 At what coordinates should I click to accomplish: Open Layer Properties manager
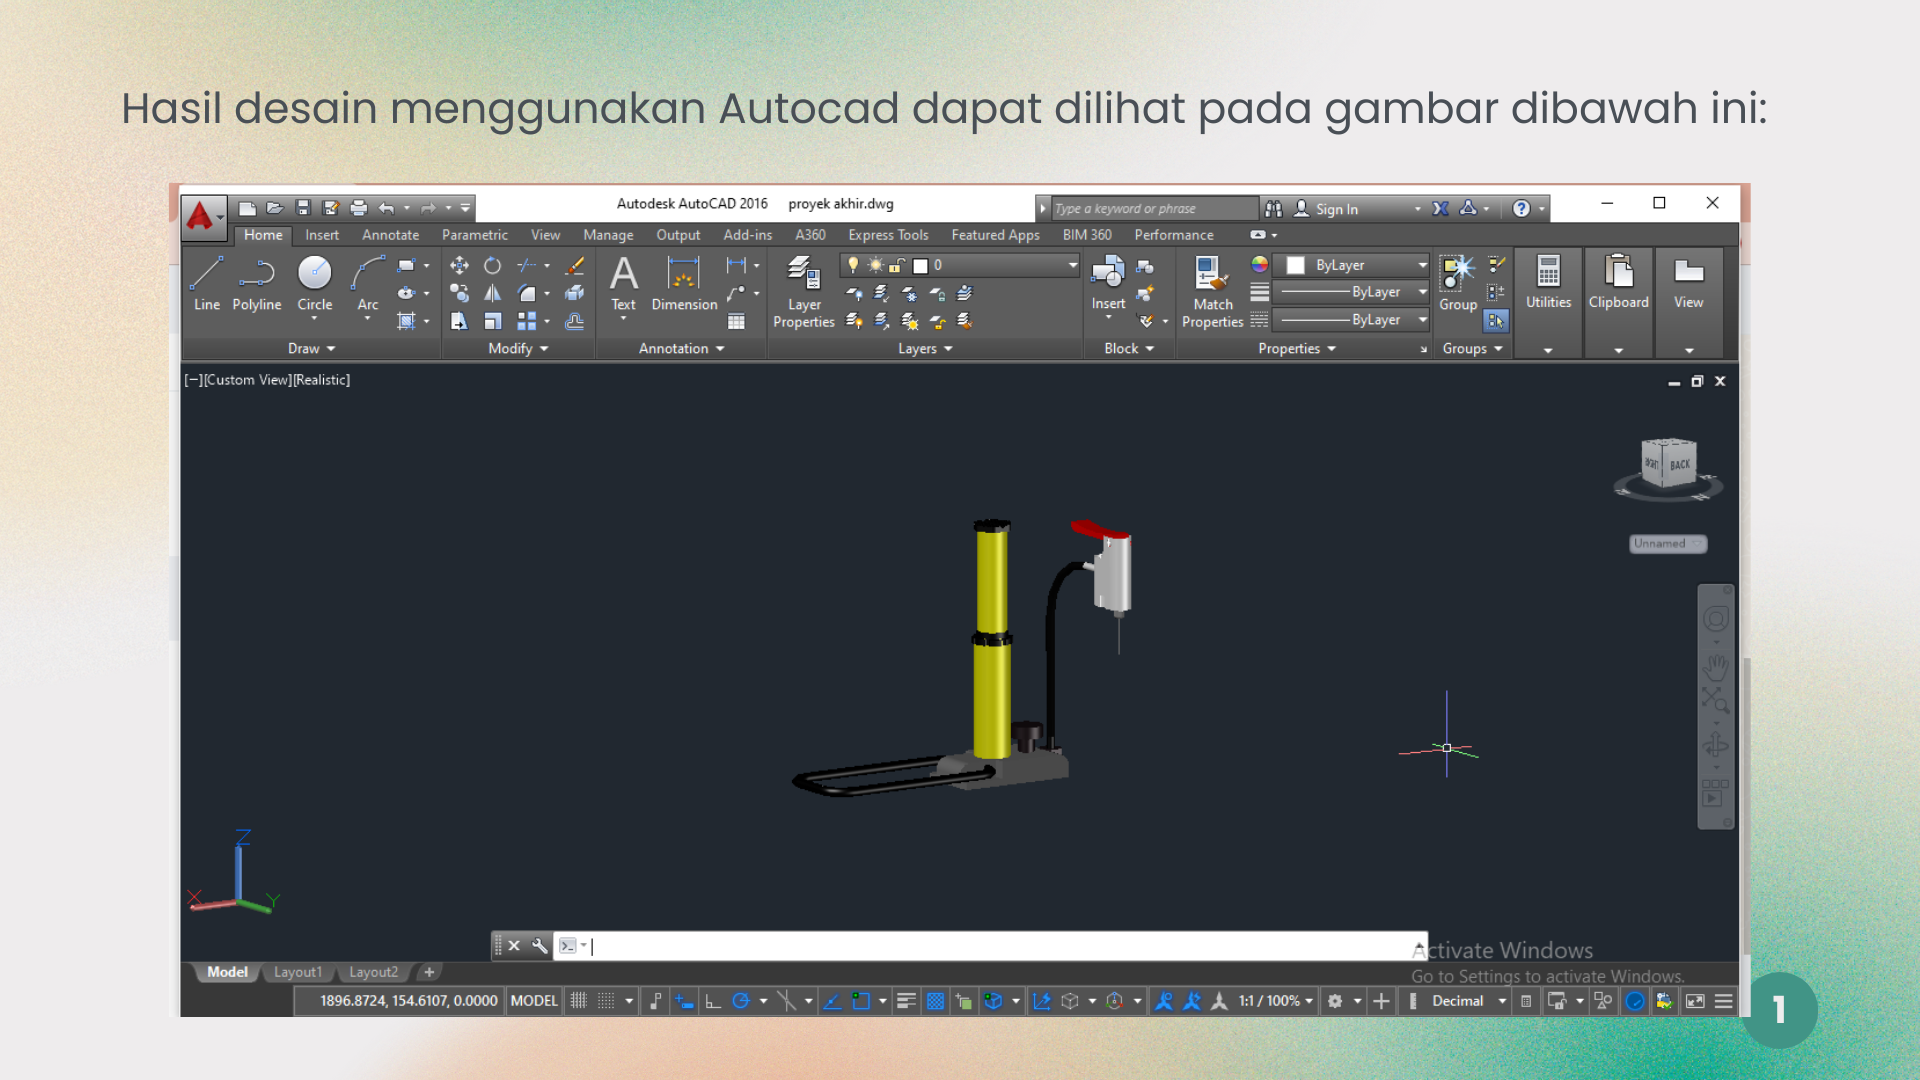coord(803,291)
